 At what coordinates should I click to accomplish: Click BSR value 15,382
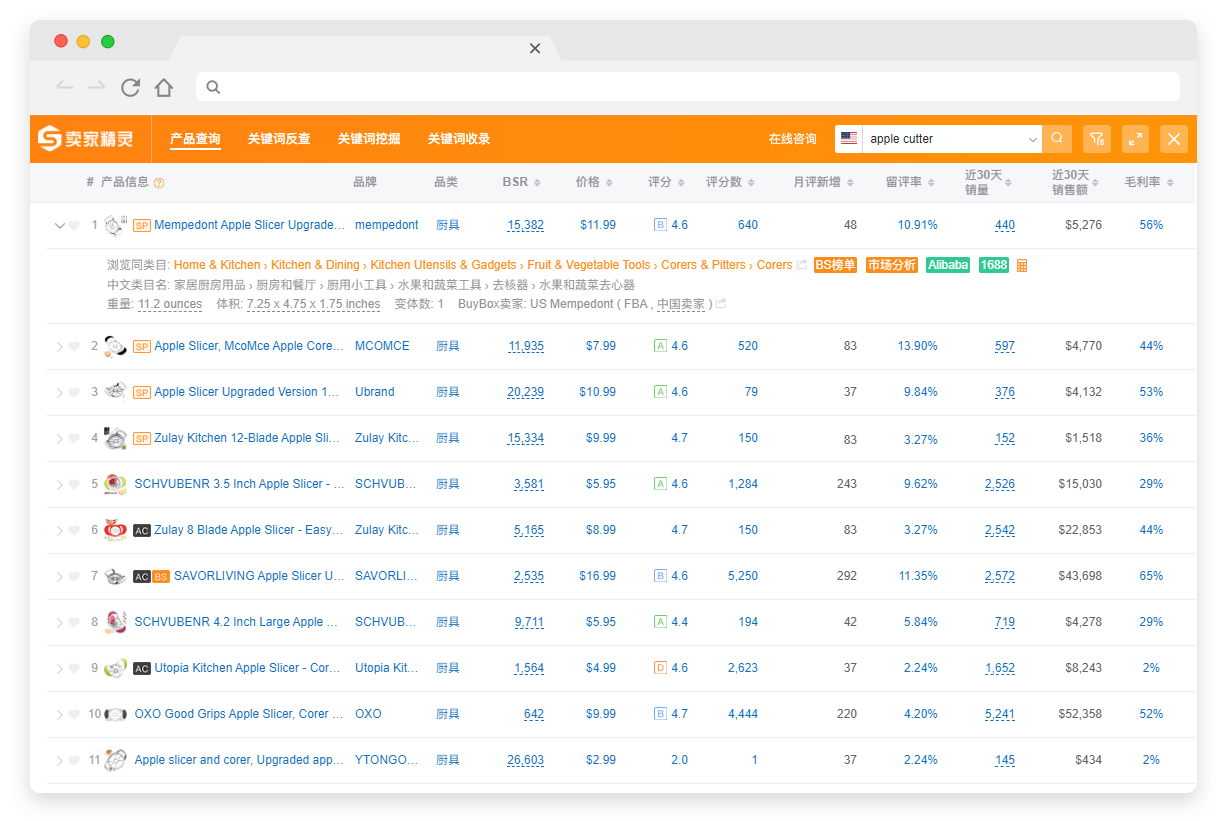pyautogui.click(x=526, y=225)
